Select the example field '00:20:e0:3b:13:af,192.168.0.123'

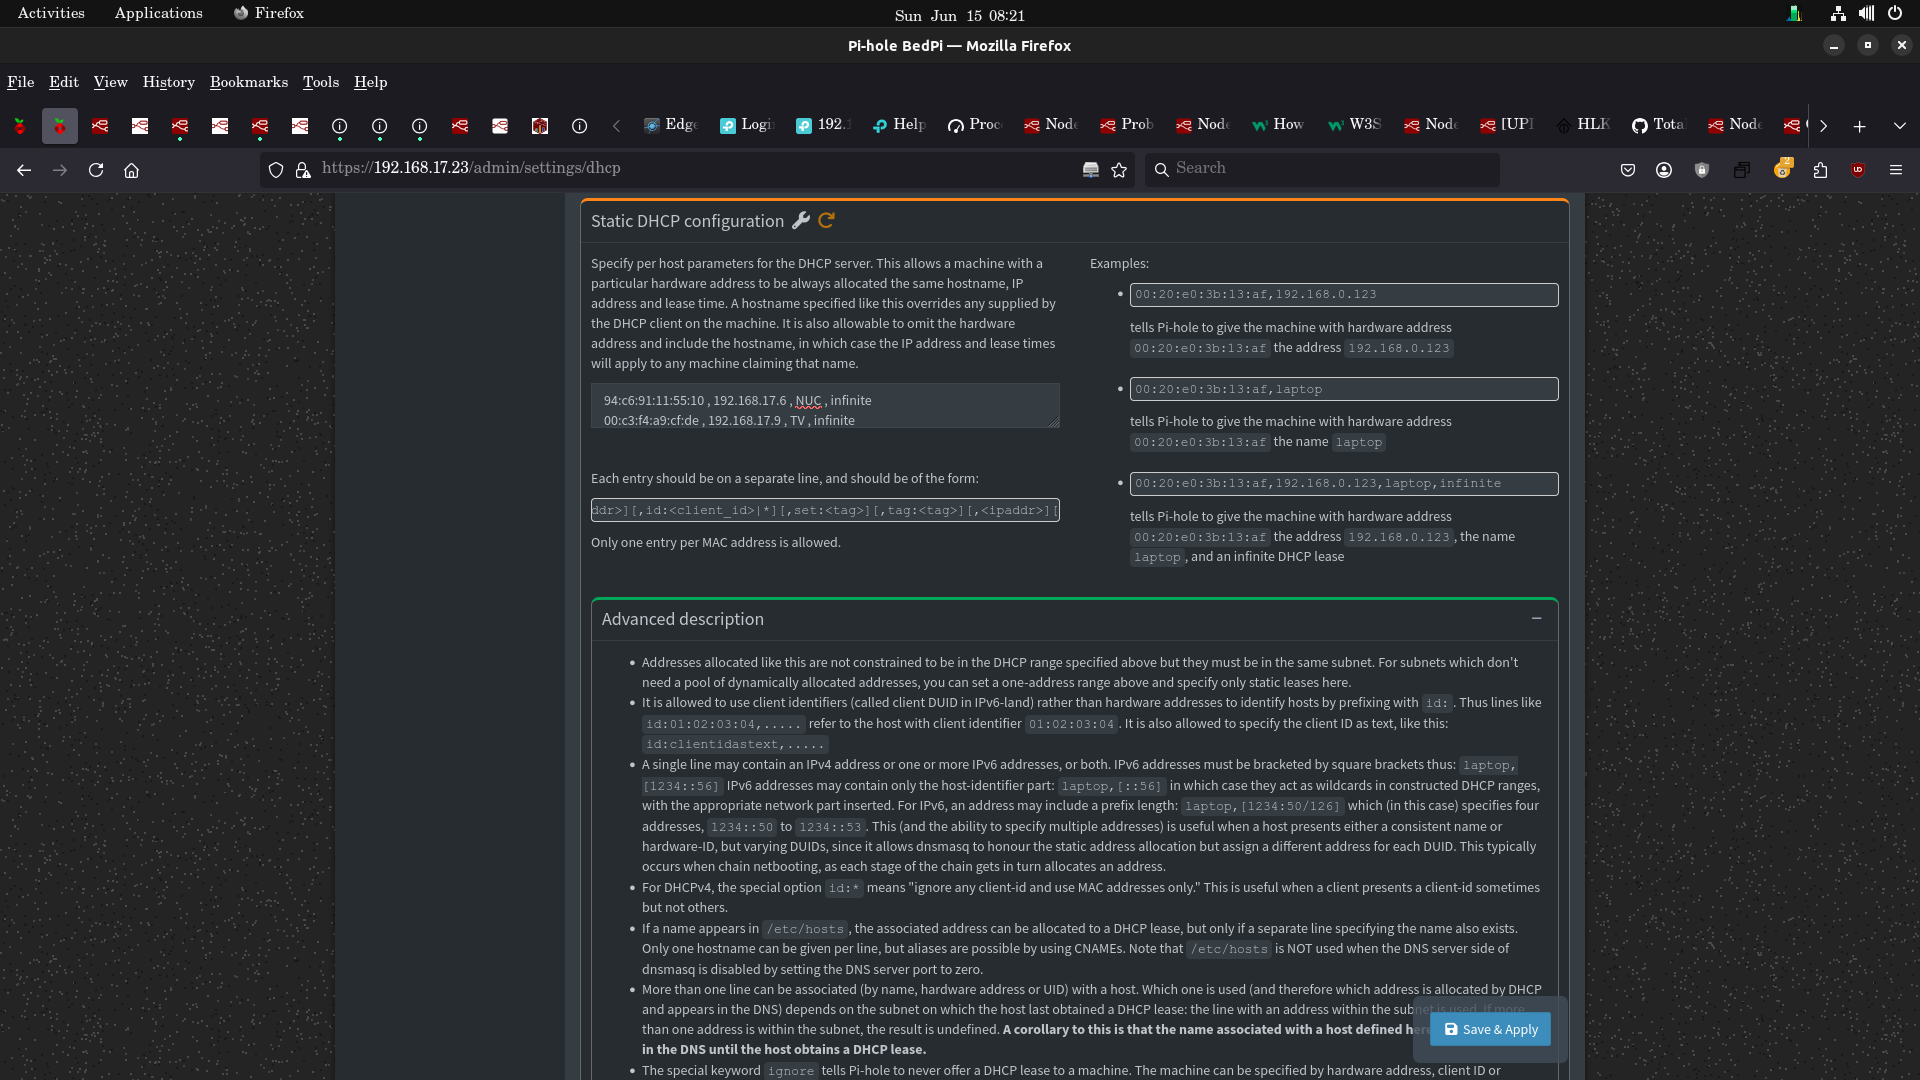click(x=1344, y=294)
